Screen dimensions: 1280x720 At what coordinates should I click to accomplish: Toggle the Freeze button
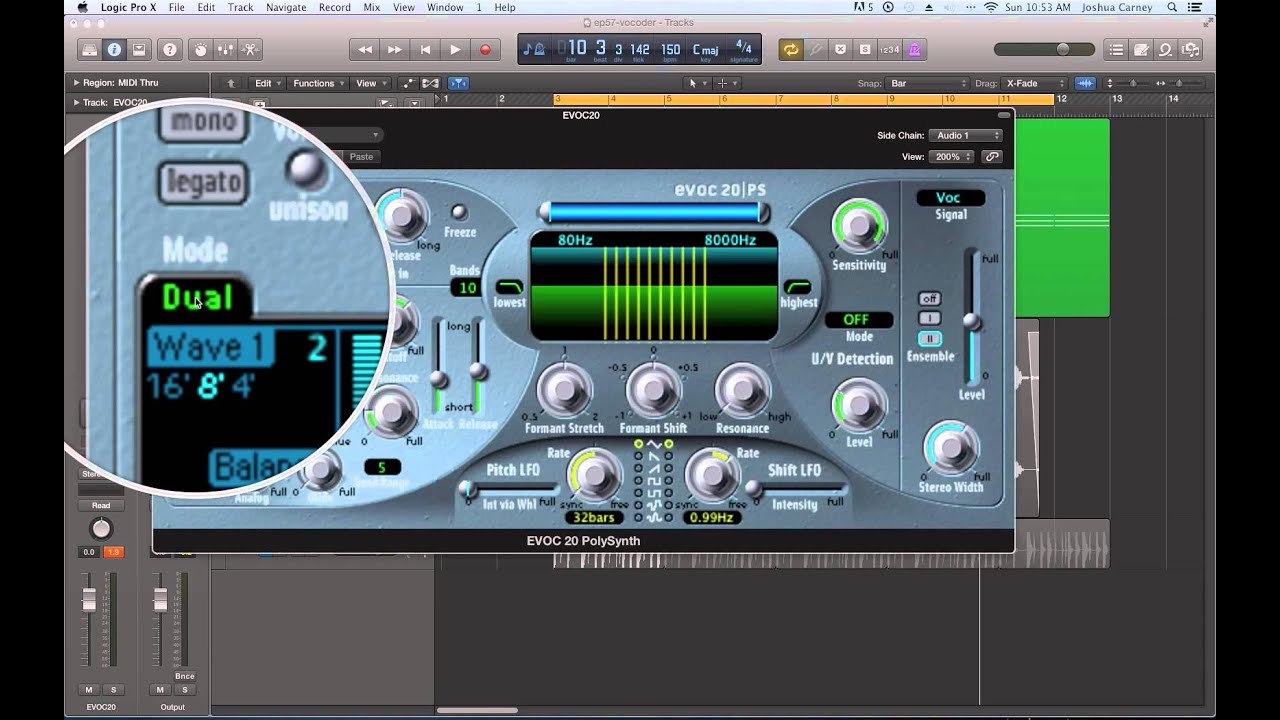click(x=459, y=212)
